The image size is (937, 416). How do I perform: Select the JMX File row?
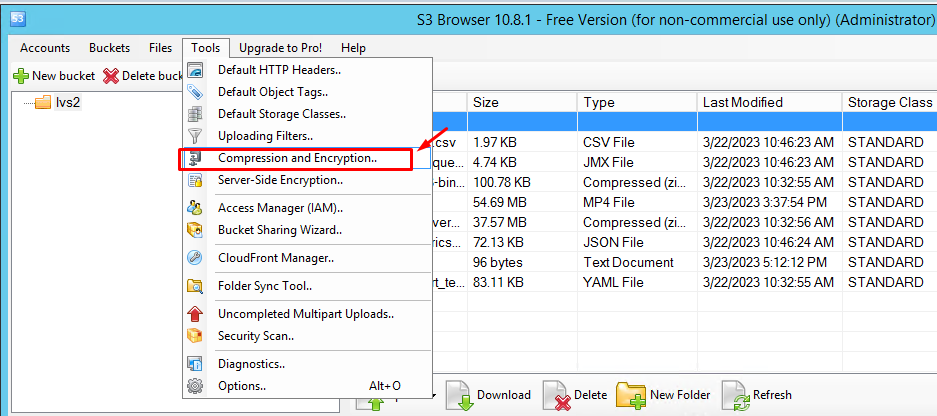point(684,162)
